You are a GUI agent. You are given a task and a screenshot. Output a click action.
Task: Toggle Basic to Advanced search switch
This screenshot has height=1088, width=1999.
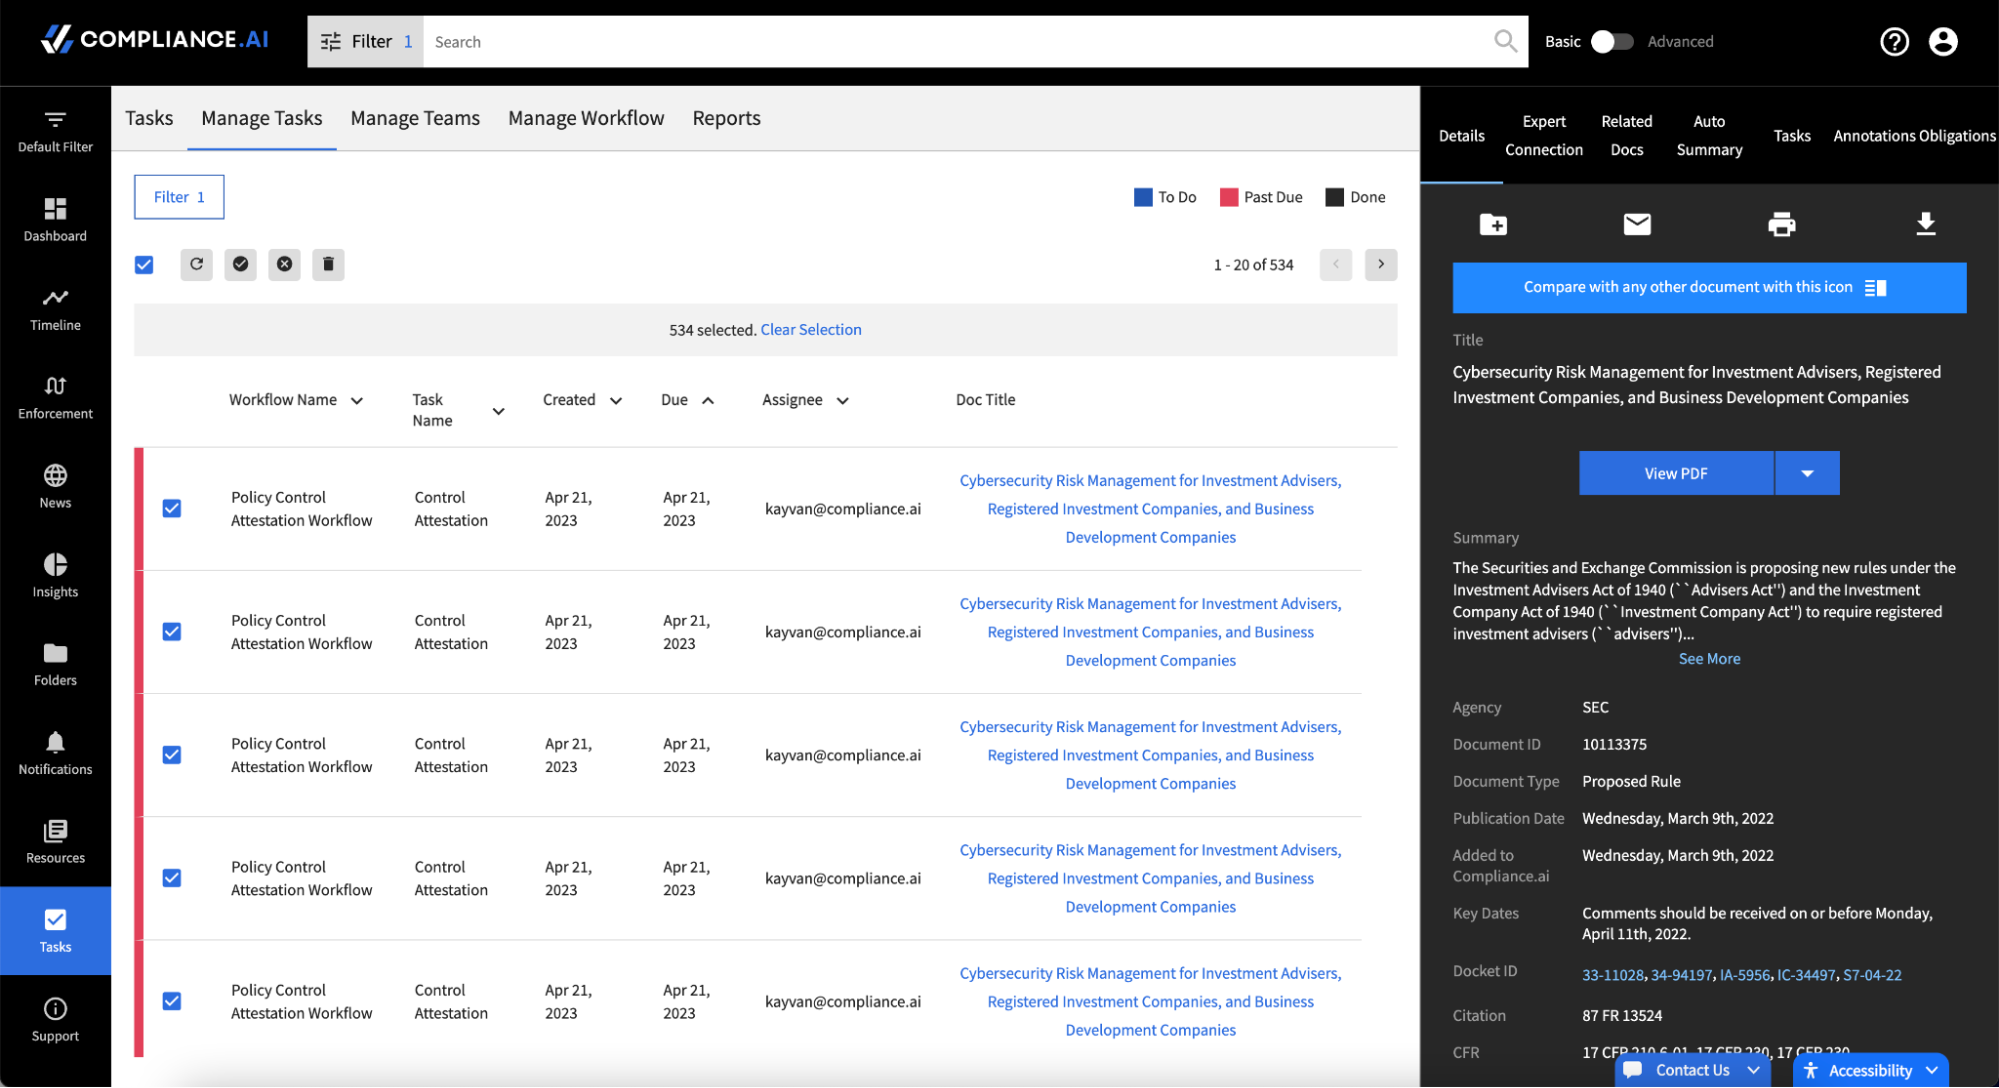coord(1611,41)
